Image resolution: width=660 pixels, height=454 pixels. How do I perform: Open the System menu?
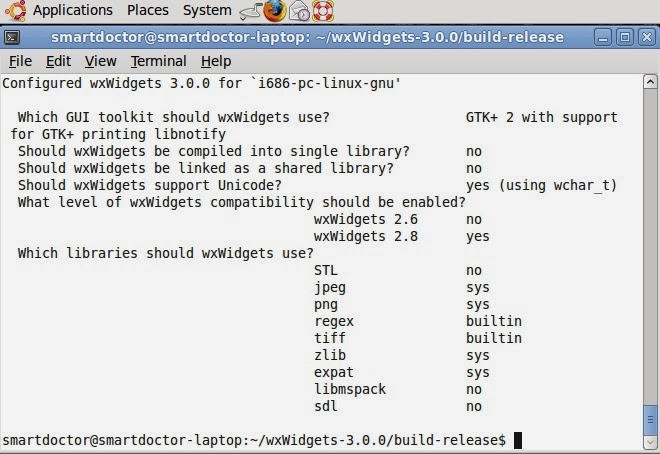tap(207, 10)
